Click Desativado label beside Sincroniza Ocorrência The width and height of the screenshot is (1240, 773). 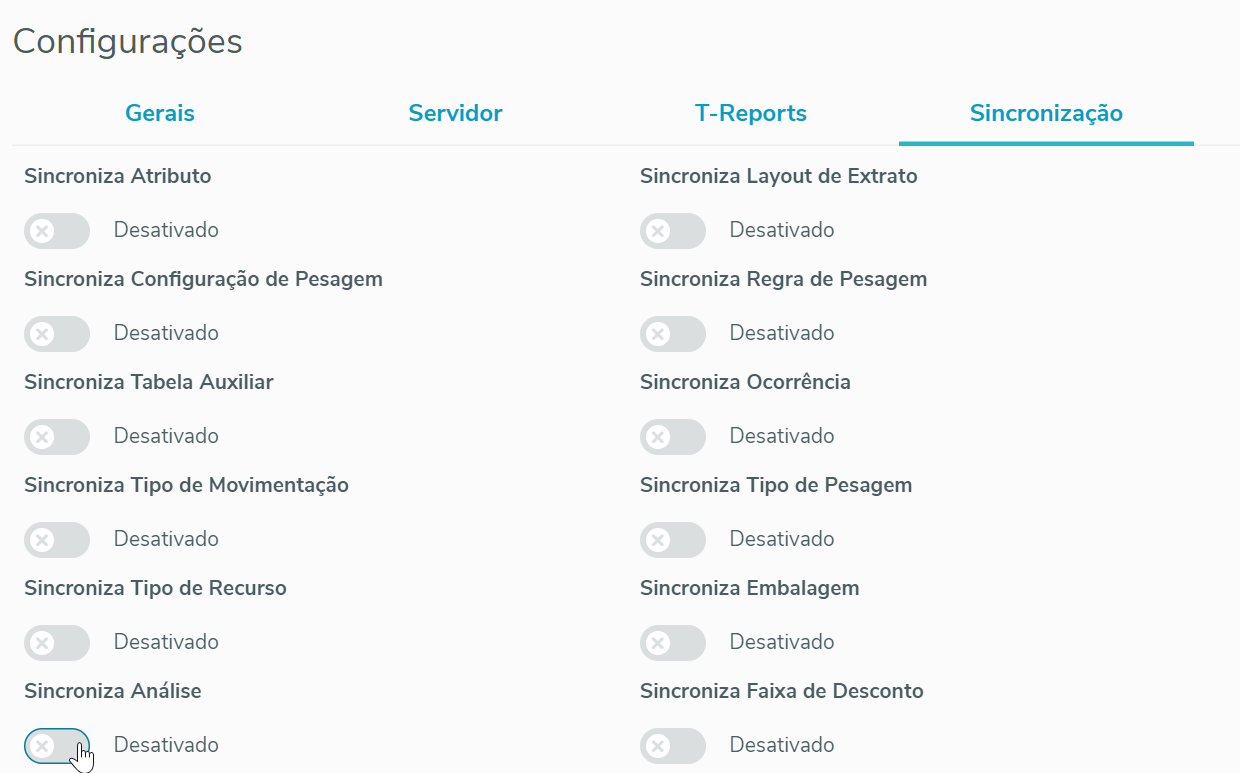pos(781,436)
